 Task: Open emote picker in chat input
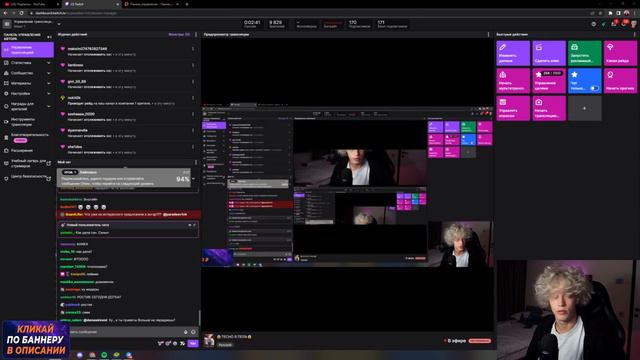(x=193, y=332)
